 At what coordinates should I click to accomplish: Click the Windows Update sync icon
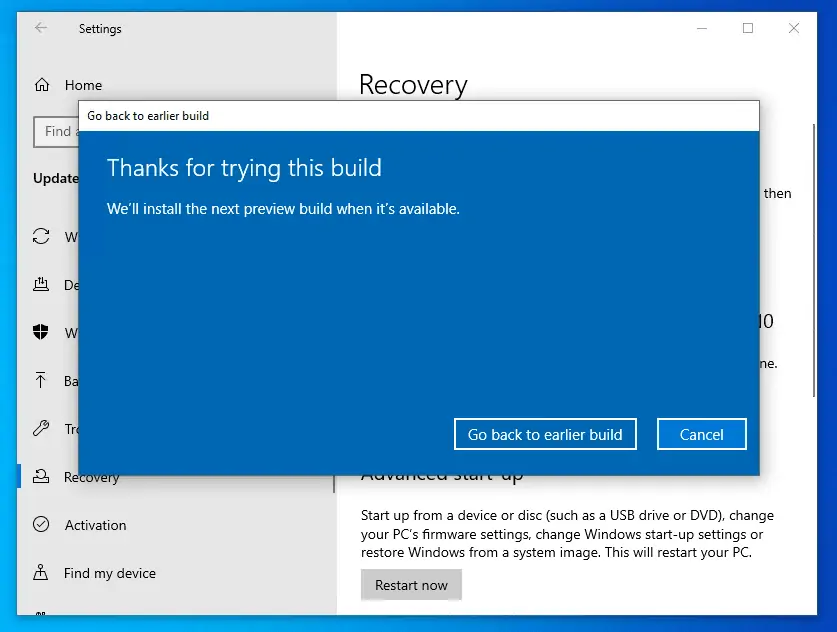[x=40, y=237]
